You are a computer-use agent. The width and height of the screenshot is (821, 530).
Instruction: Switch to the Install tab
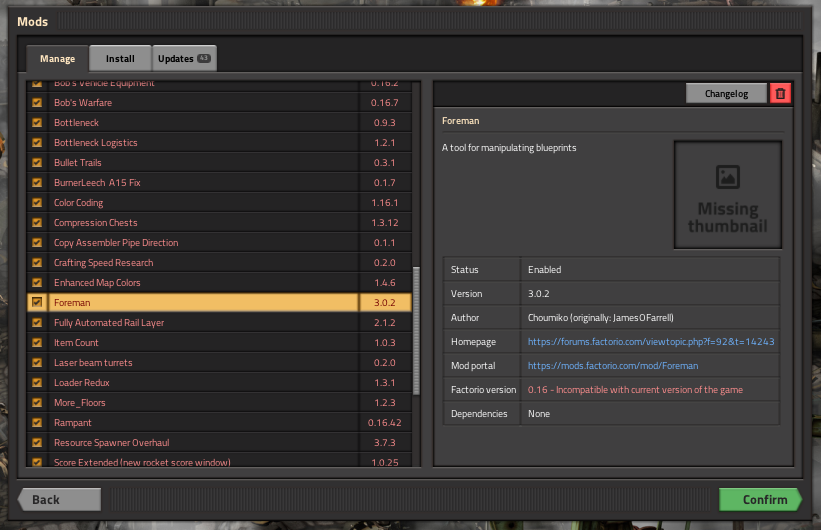tap(120, 59)
